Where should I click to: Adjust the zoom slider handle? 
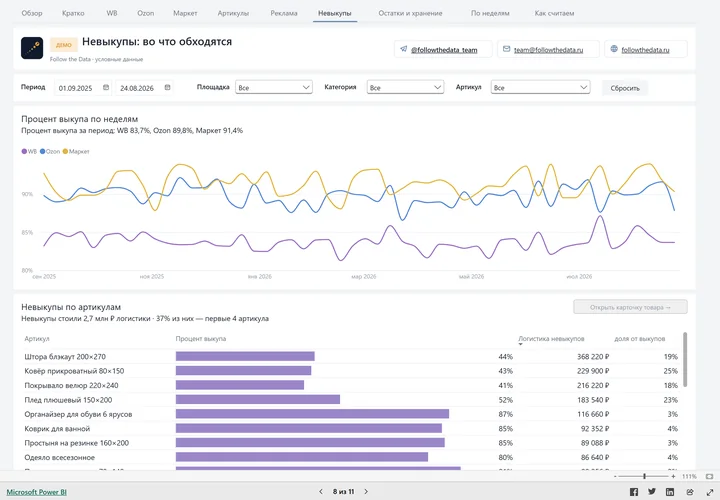pos(644,477)
